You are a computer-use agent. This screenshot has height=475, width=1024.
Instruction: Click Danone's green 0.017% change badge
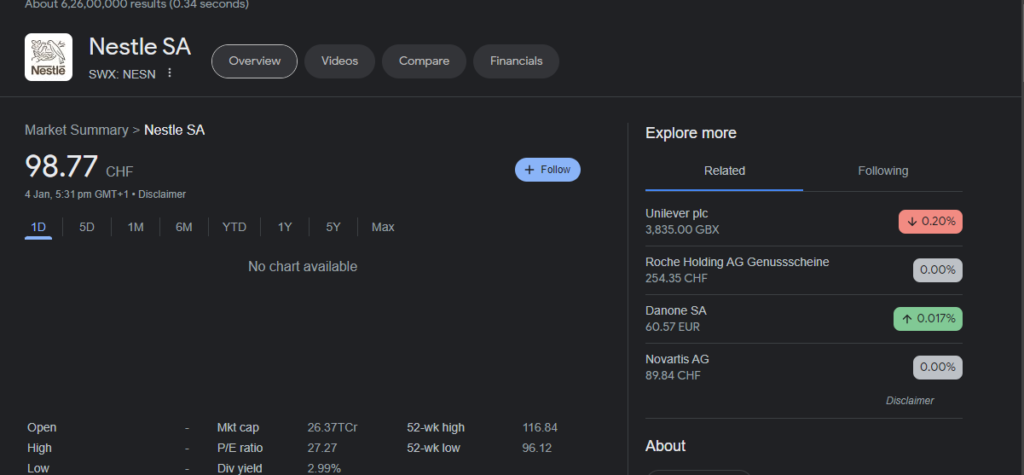point(928,319)
